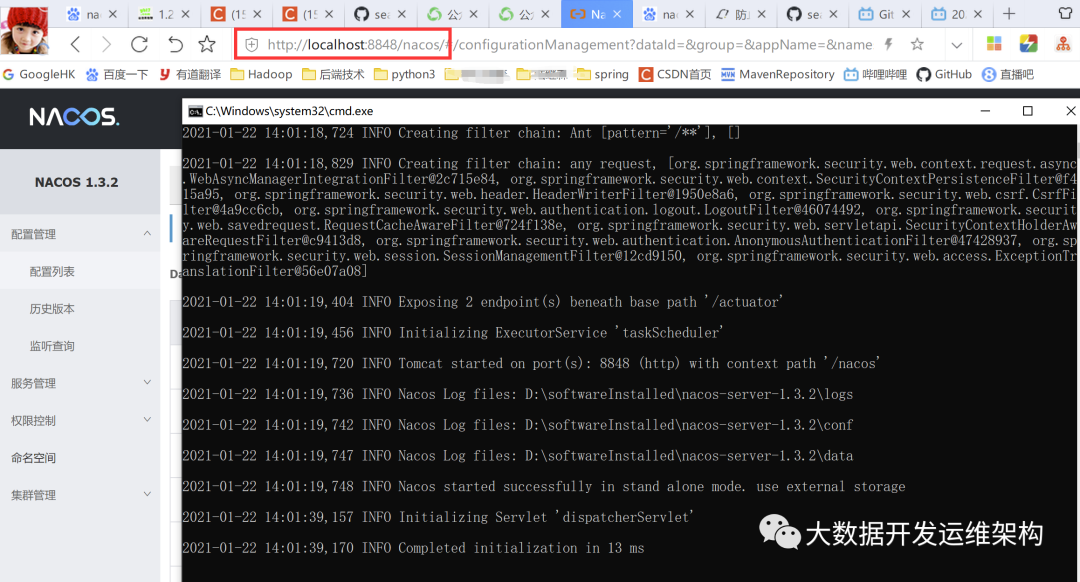Click the log line ending '\logs'
The width and height of the screenshot is (1080, 582).
[x=518, y=395]
